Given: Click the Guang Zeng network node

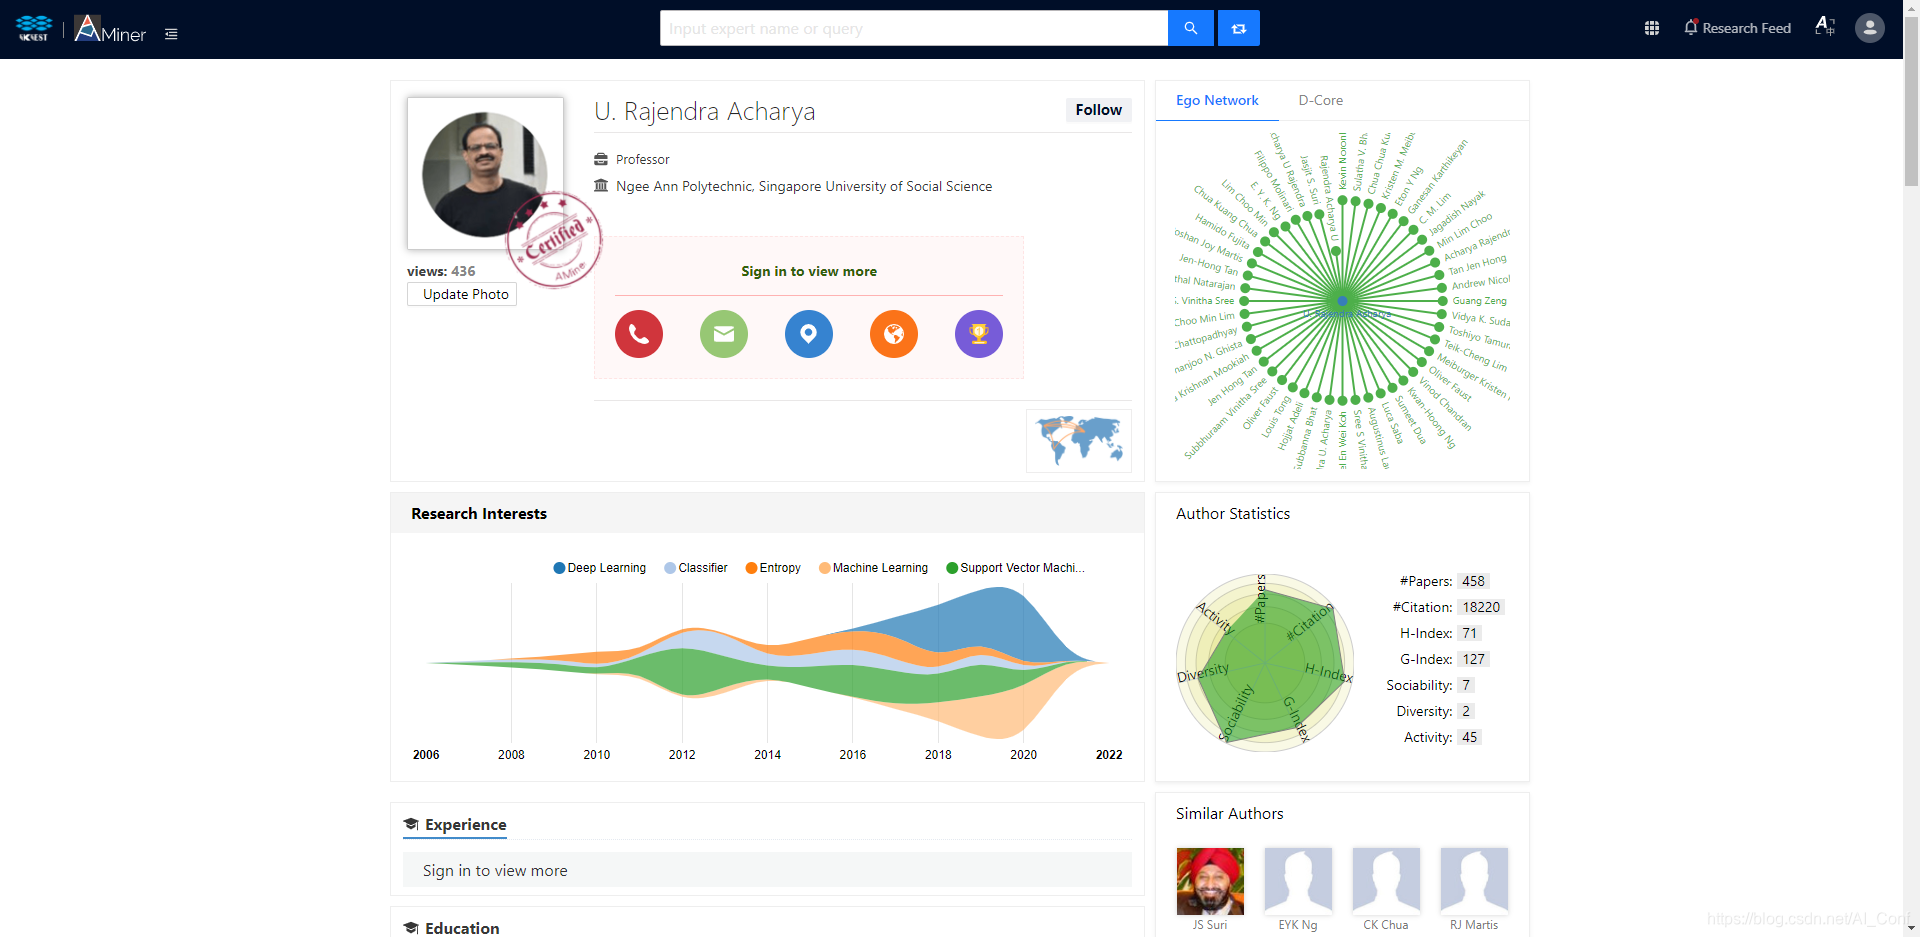Looking at the screenshot, I should [1443, 301].
